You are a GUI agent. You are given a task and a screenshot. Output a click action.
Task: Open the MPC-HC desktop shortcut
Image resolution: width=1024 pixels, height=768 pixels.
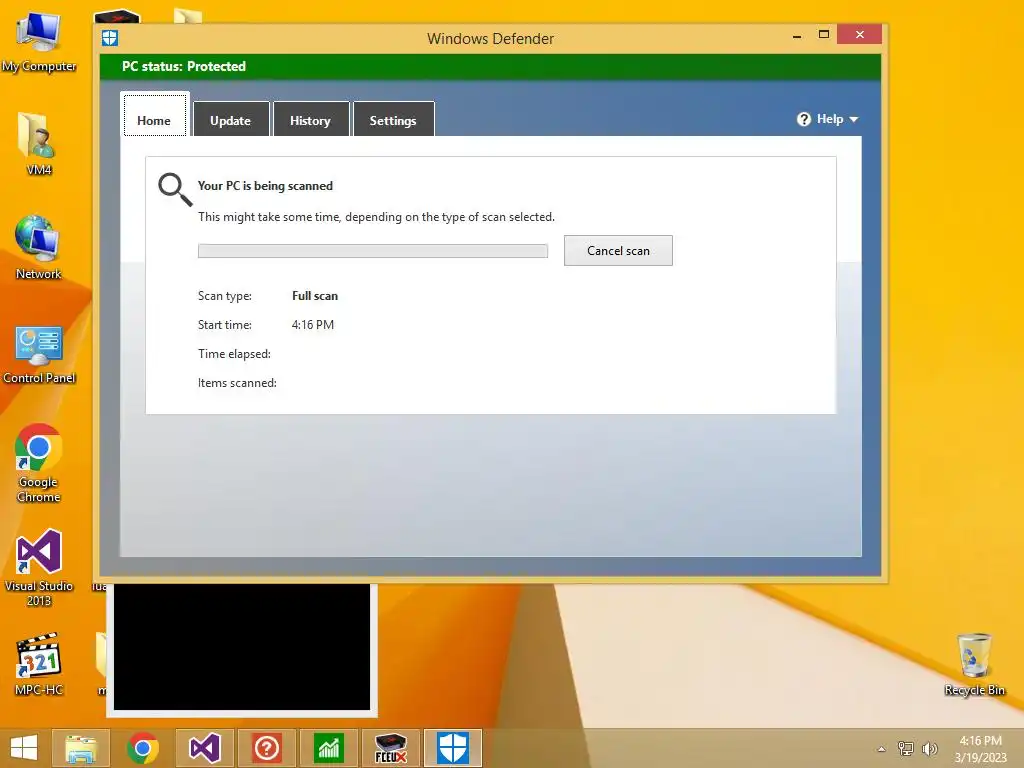pyautogui.click(x=39, y=663)
